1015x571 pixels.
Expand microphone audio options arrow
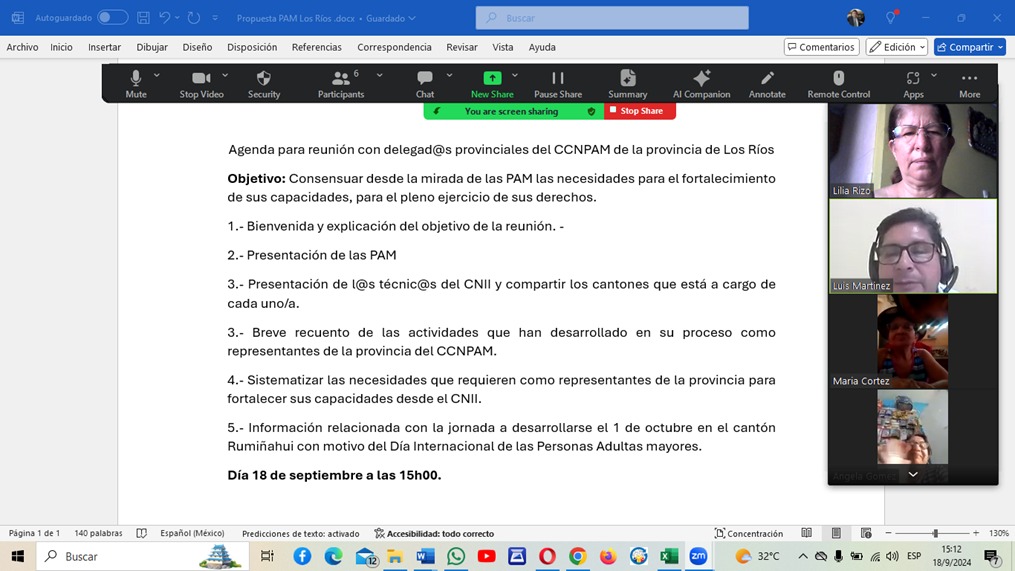pyautogui.click(x=157, y=75)
